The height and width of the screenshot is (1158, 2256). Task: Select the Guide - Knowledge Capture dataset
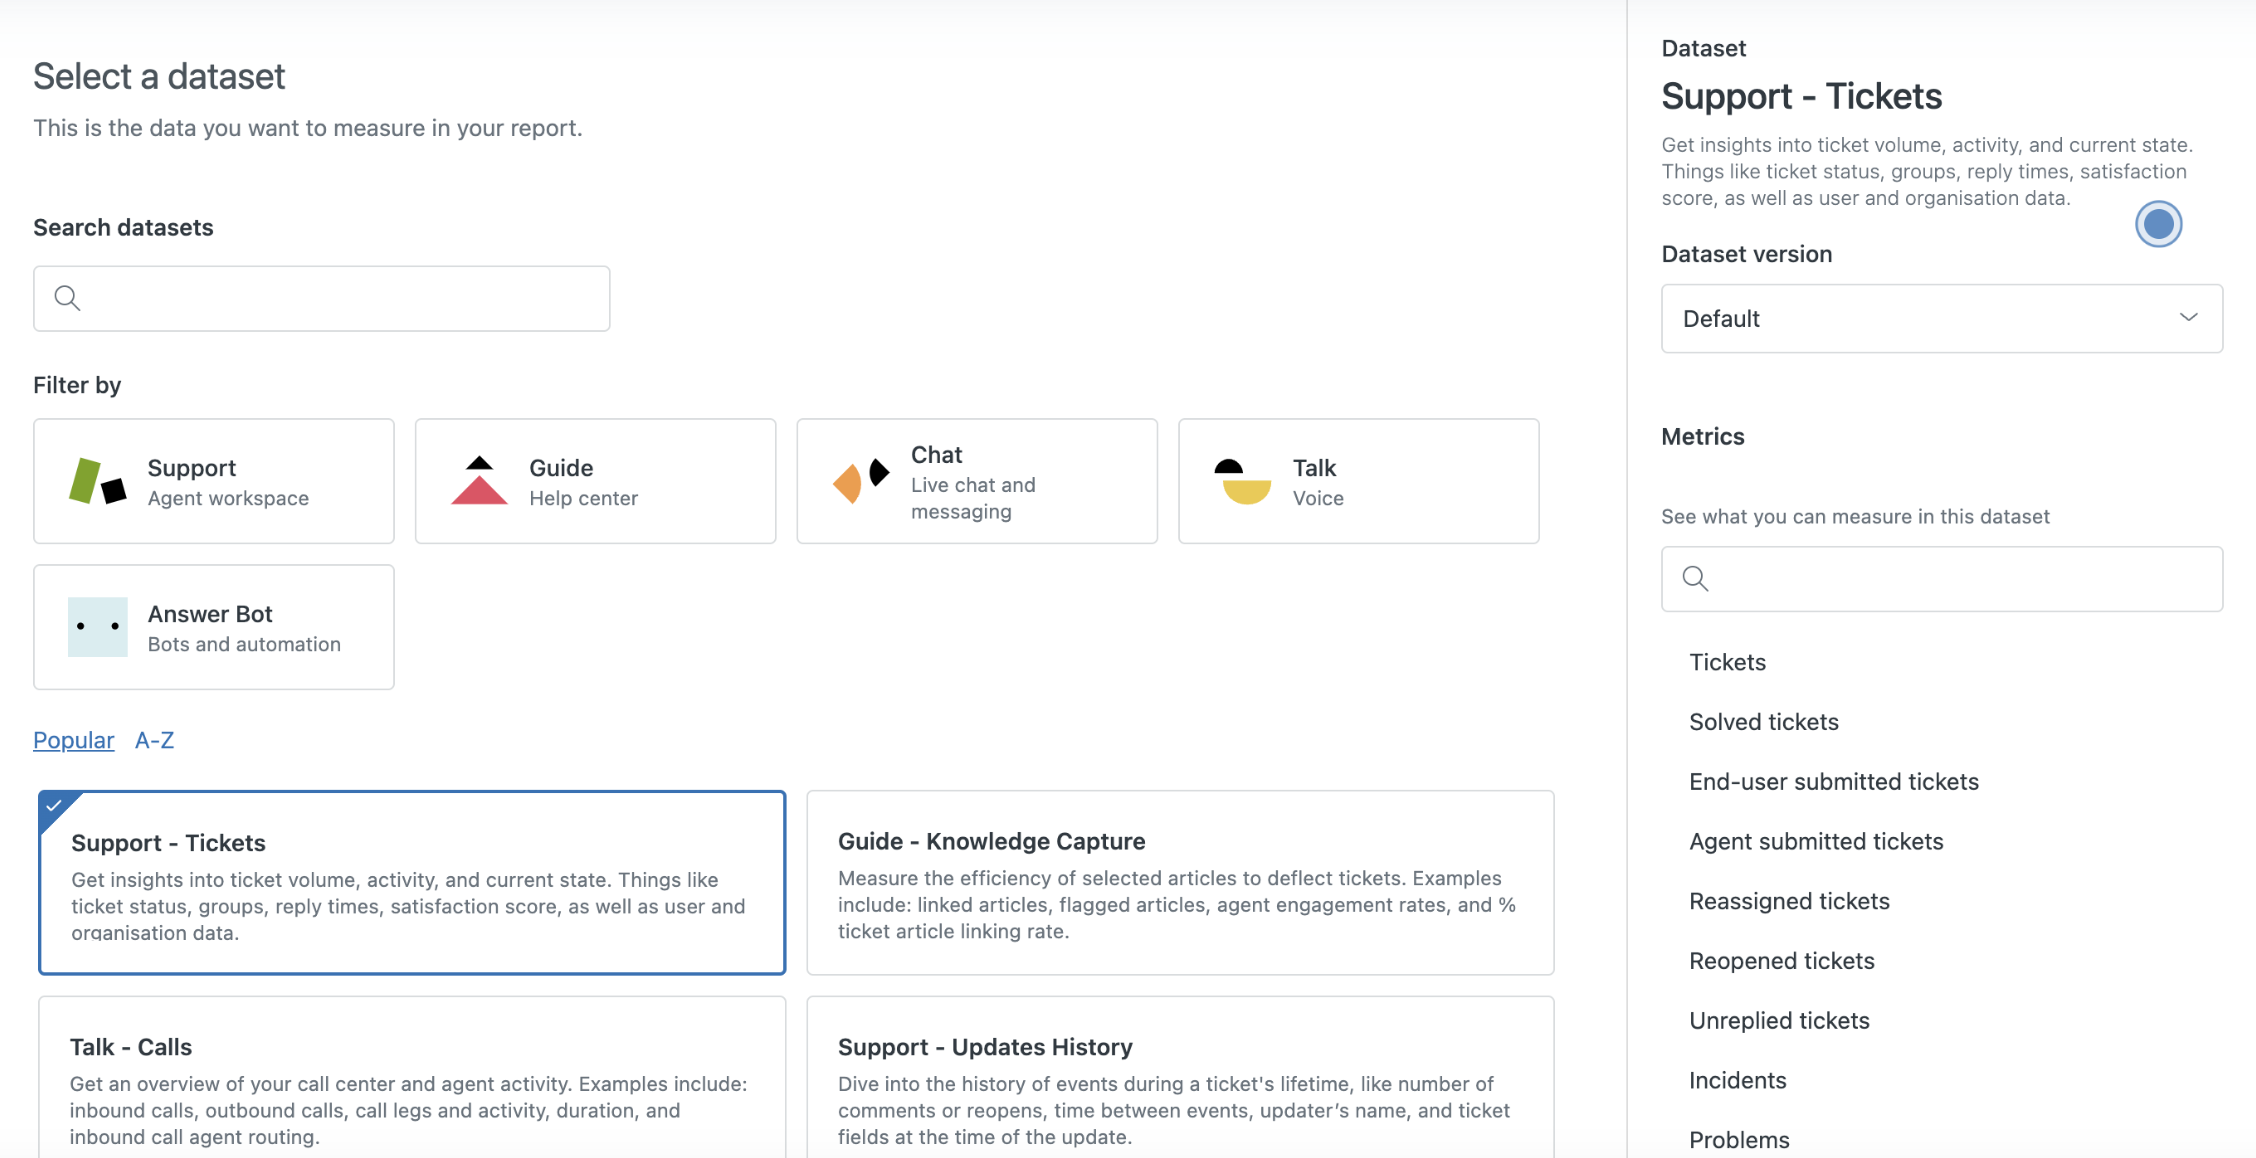click(x=1179, y=884)
